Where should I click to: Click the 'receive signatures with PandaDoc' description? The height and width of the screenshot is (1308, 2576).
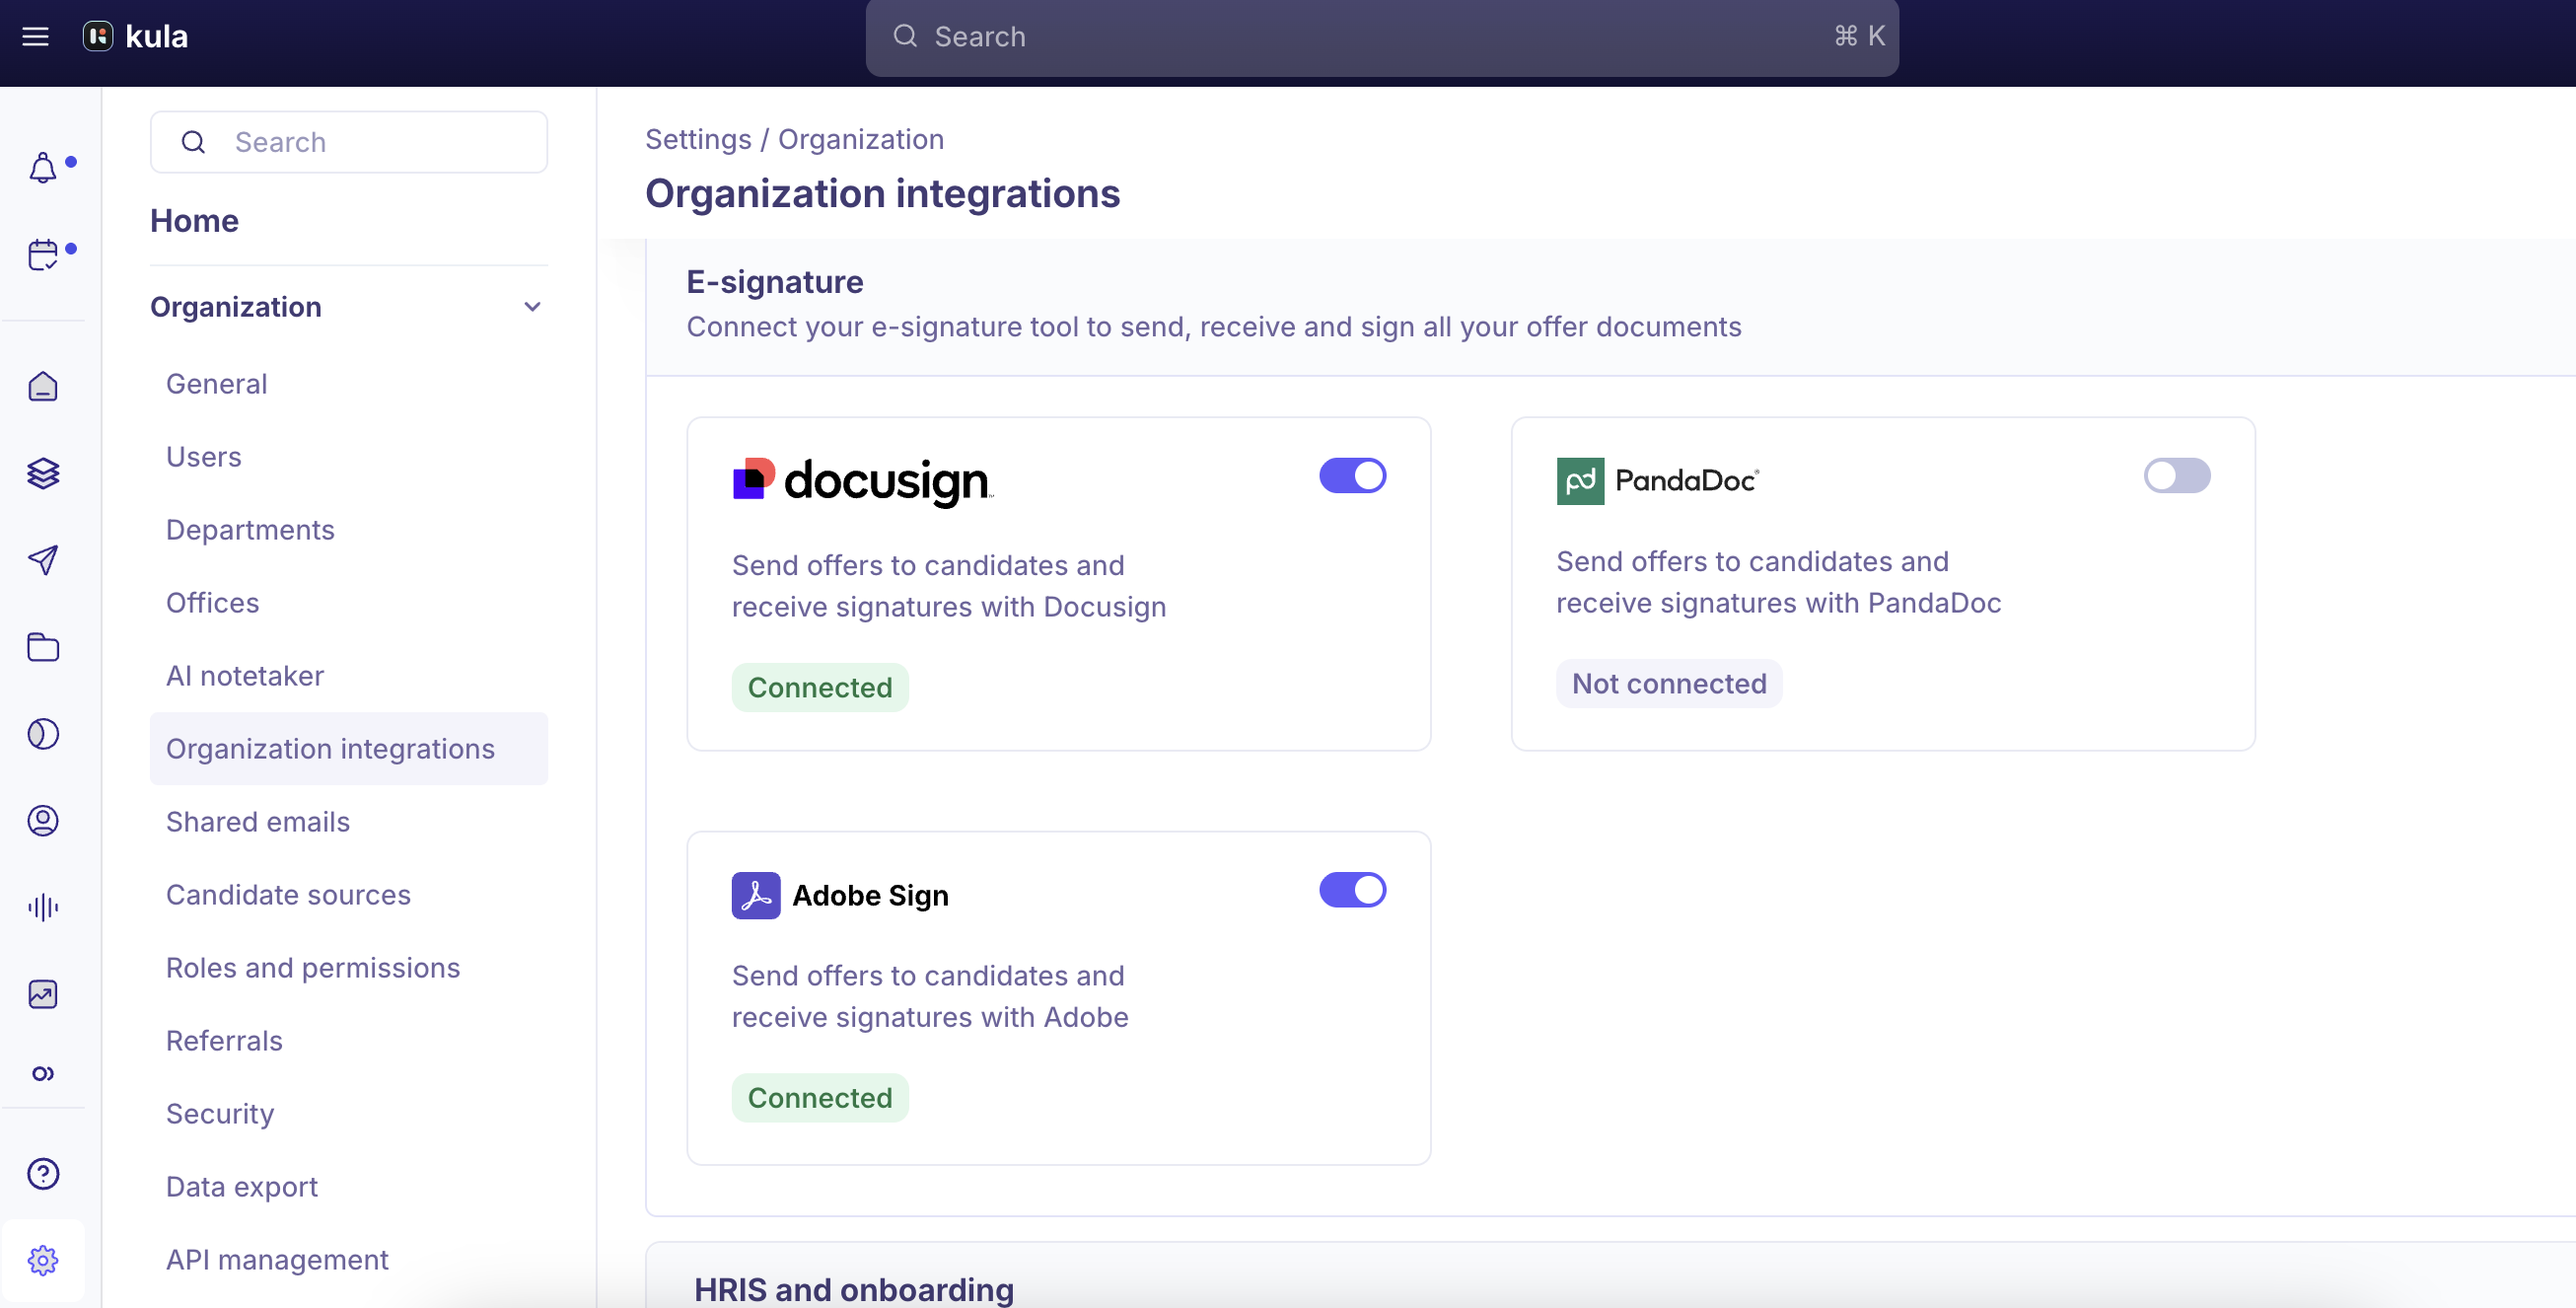pyautogui.click(x=1778, y=603)
